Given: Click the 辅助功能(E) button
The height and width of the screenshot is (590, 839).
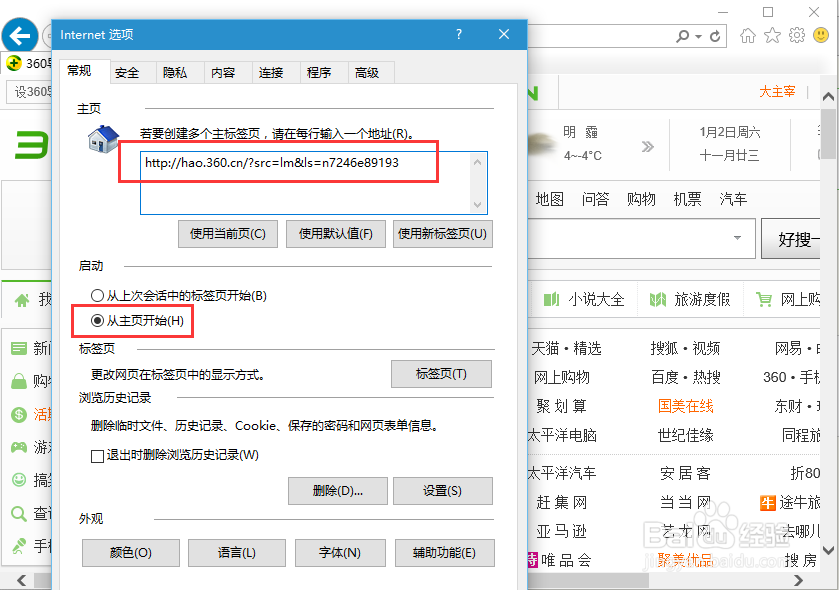Looking at the screenshot, I should coord(445,553).
